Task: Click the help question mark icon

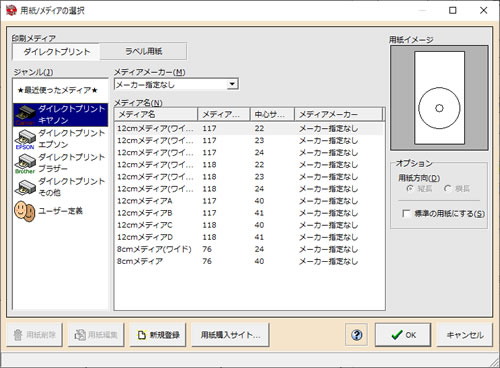Action: pos(357,335)
